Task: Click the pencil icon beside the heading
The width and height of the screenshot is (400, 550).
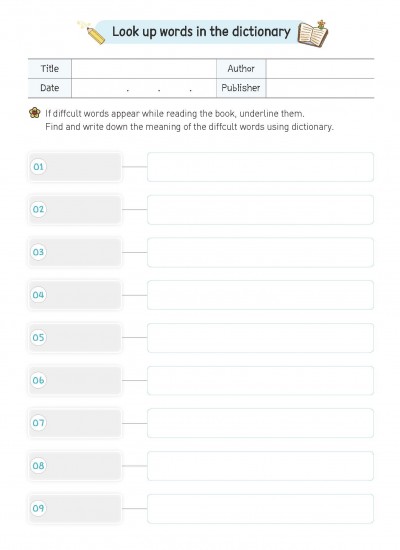Action: 91,33
